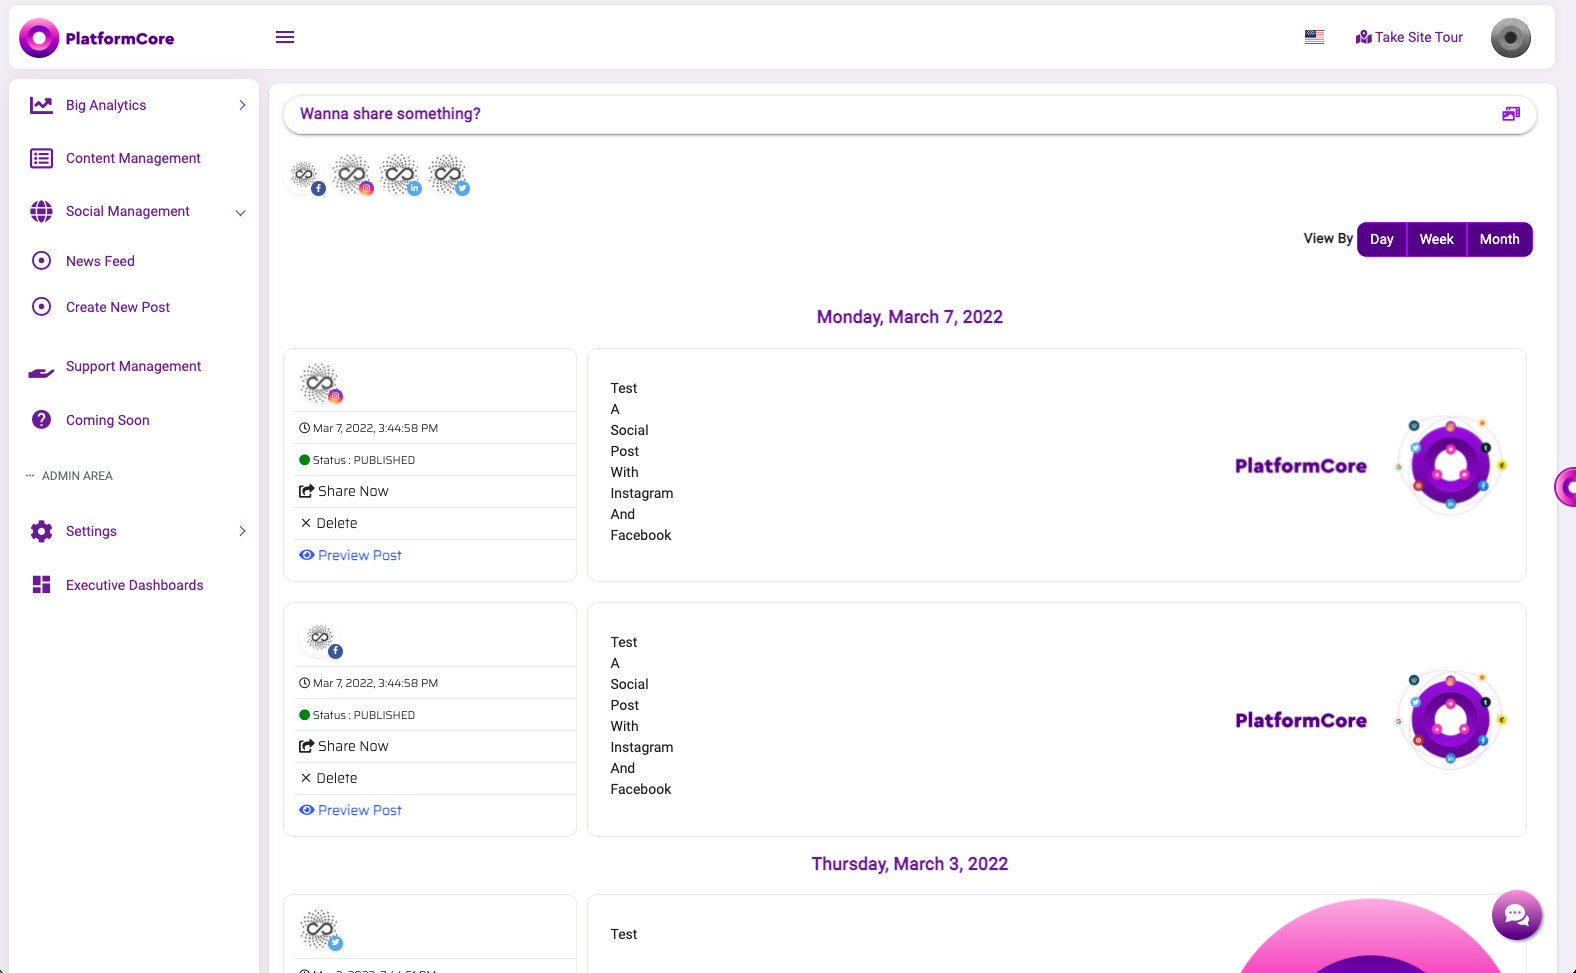Open media gallery icon in share box
The width and height of the screenshot is (1576, 973).
[1511, 114]
